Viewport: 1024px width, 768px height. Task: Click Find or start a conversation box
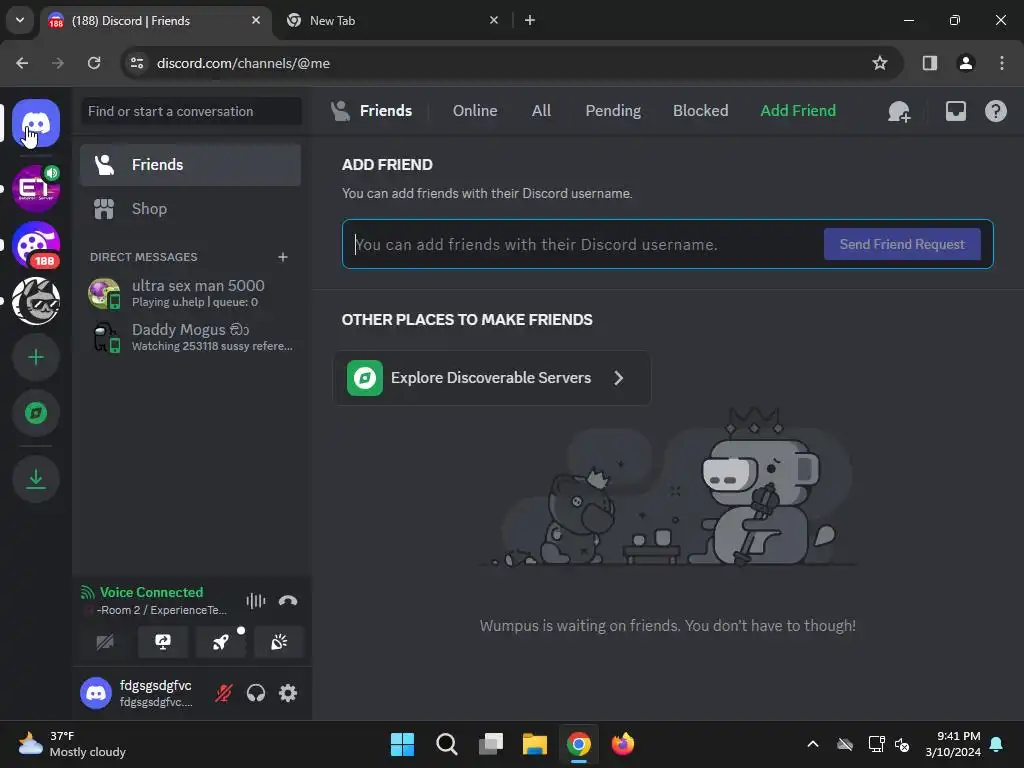pos(191,111)
